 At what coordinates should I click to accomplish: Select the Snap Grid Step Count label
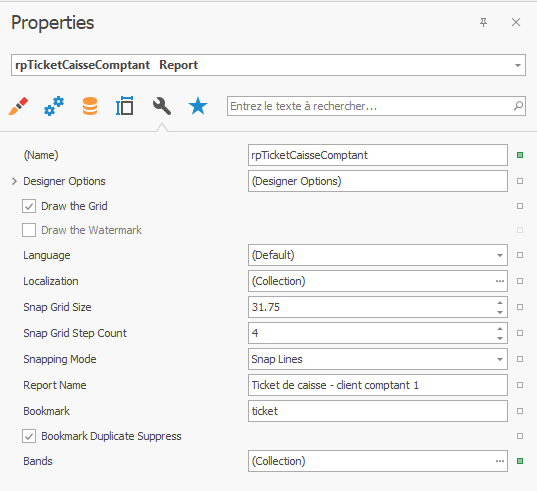click(75, 333)
